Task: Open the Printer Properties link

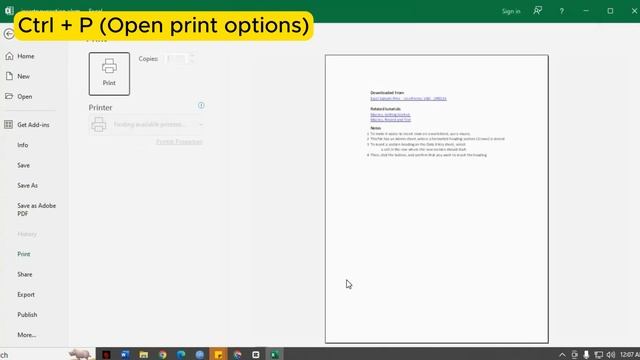Action: click(179, 142)
